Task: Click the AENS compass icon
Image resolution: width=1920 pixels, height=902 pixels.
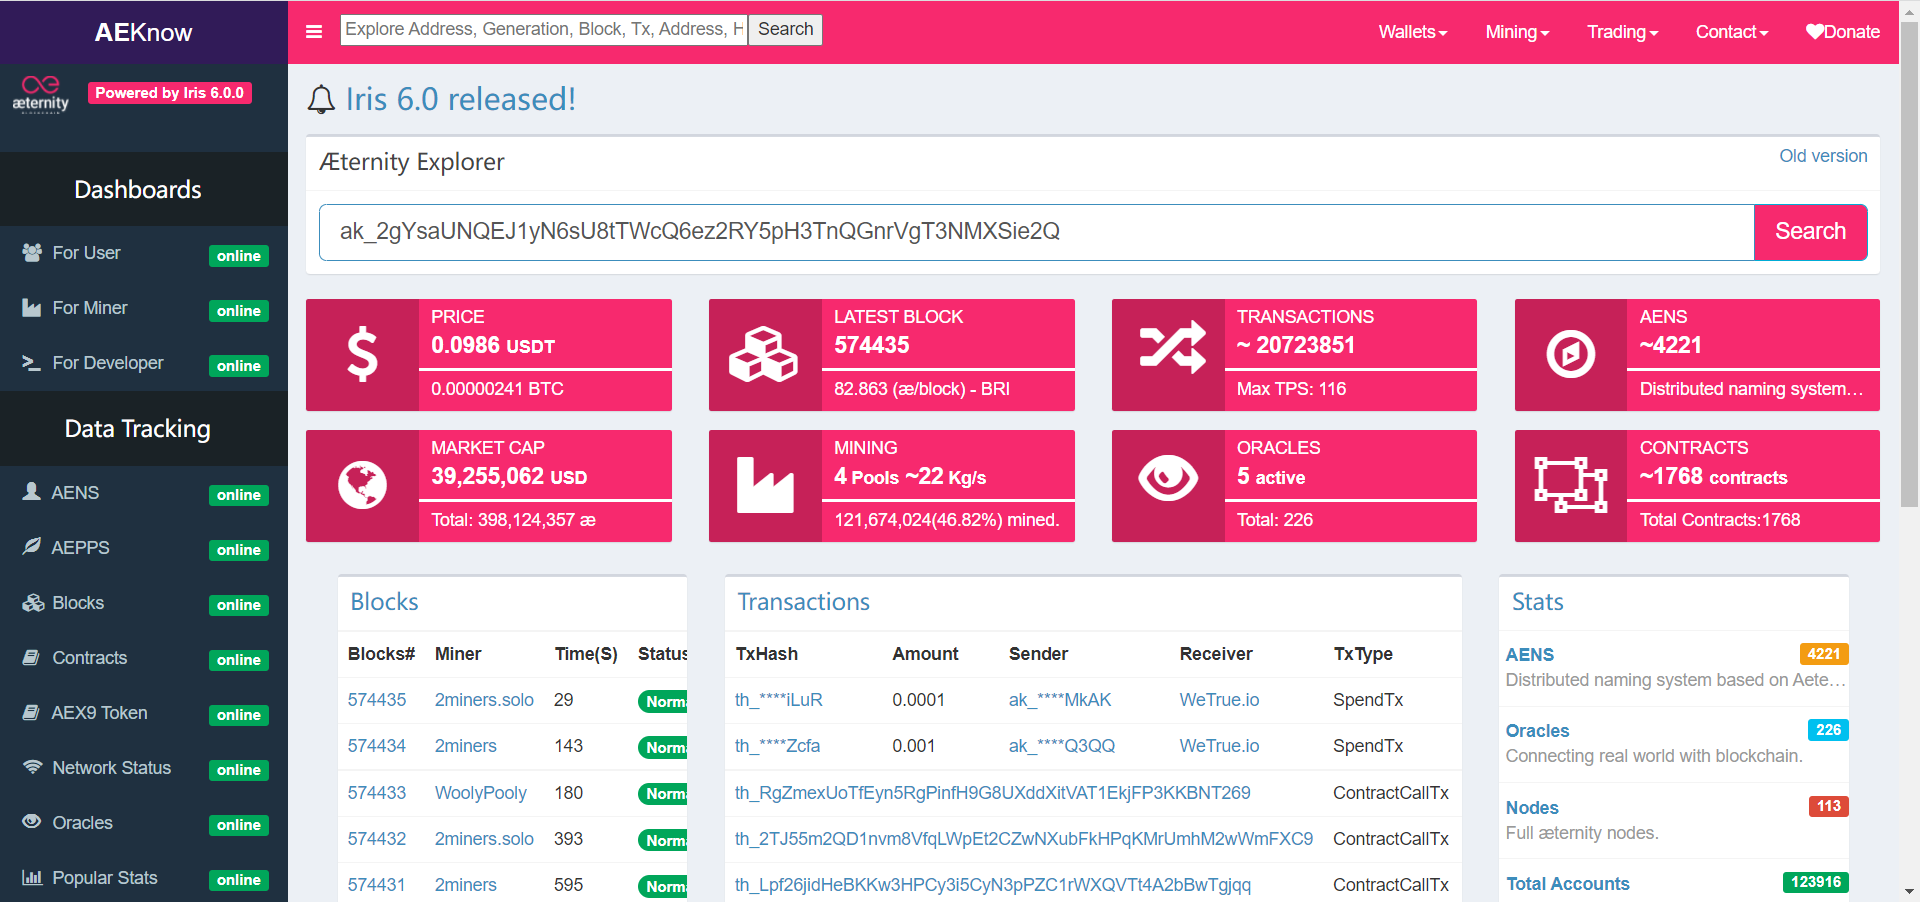Action: [1570, 355]
